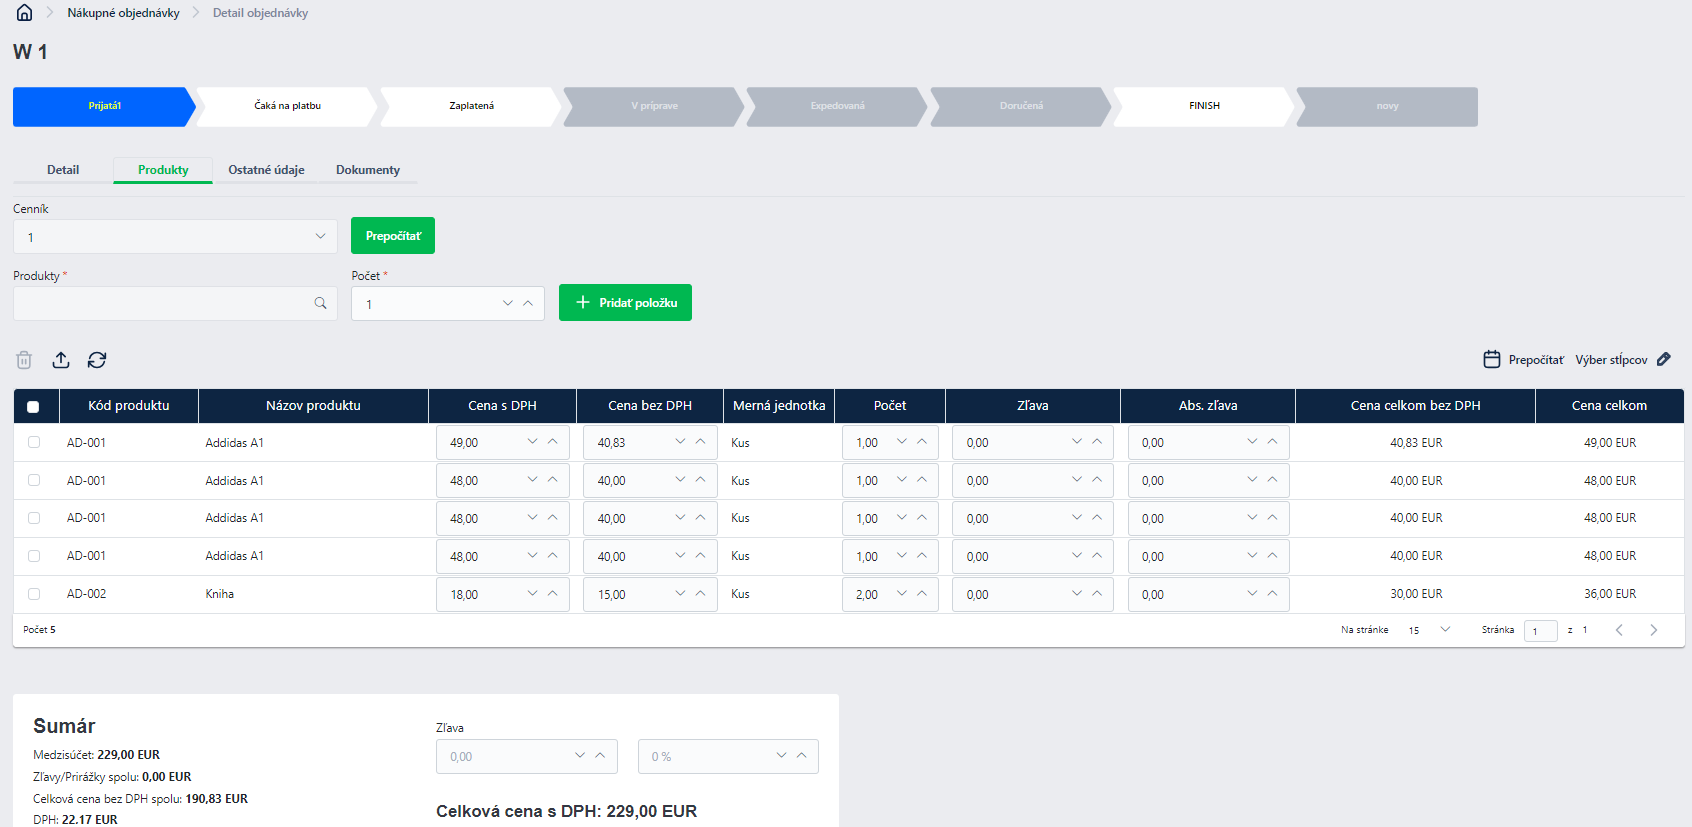
Task: Select all rows with header checkbox
Action: click(x=33, y=406)
